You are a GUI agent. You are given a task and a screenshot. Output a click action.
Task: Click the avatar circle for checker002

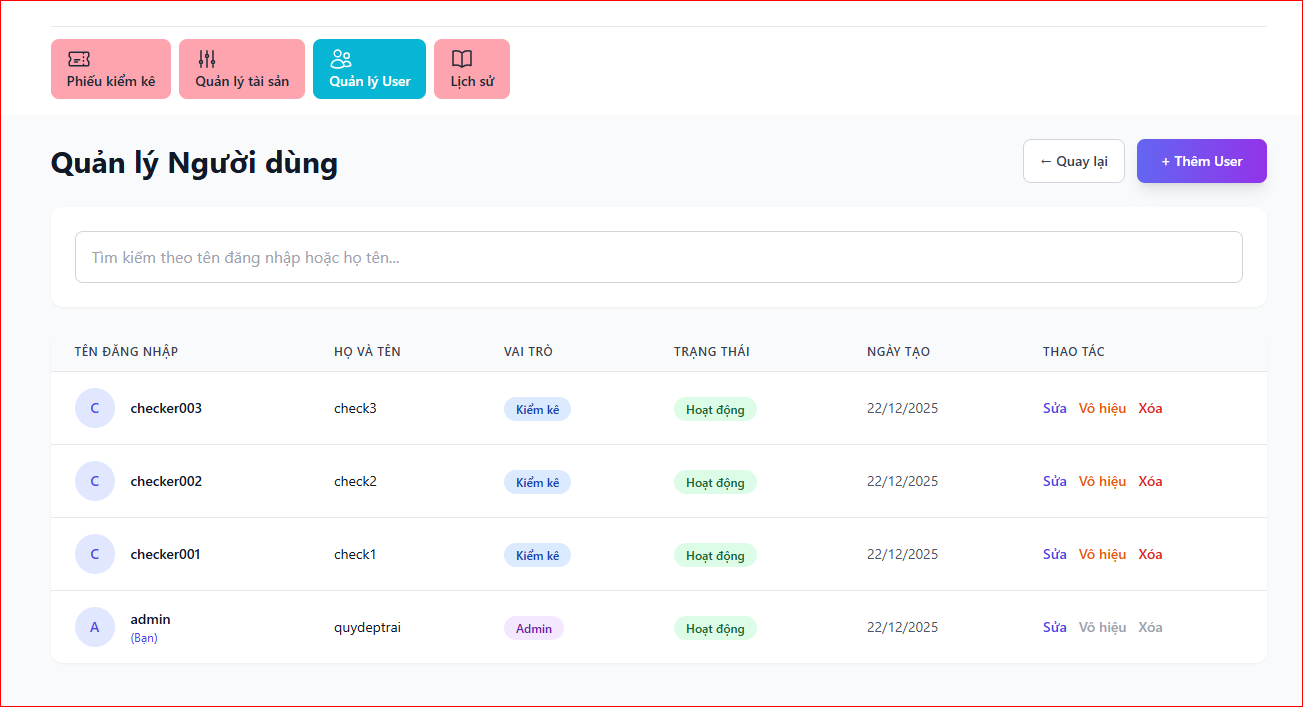95,481
